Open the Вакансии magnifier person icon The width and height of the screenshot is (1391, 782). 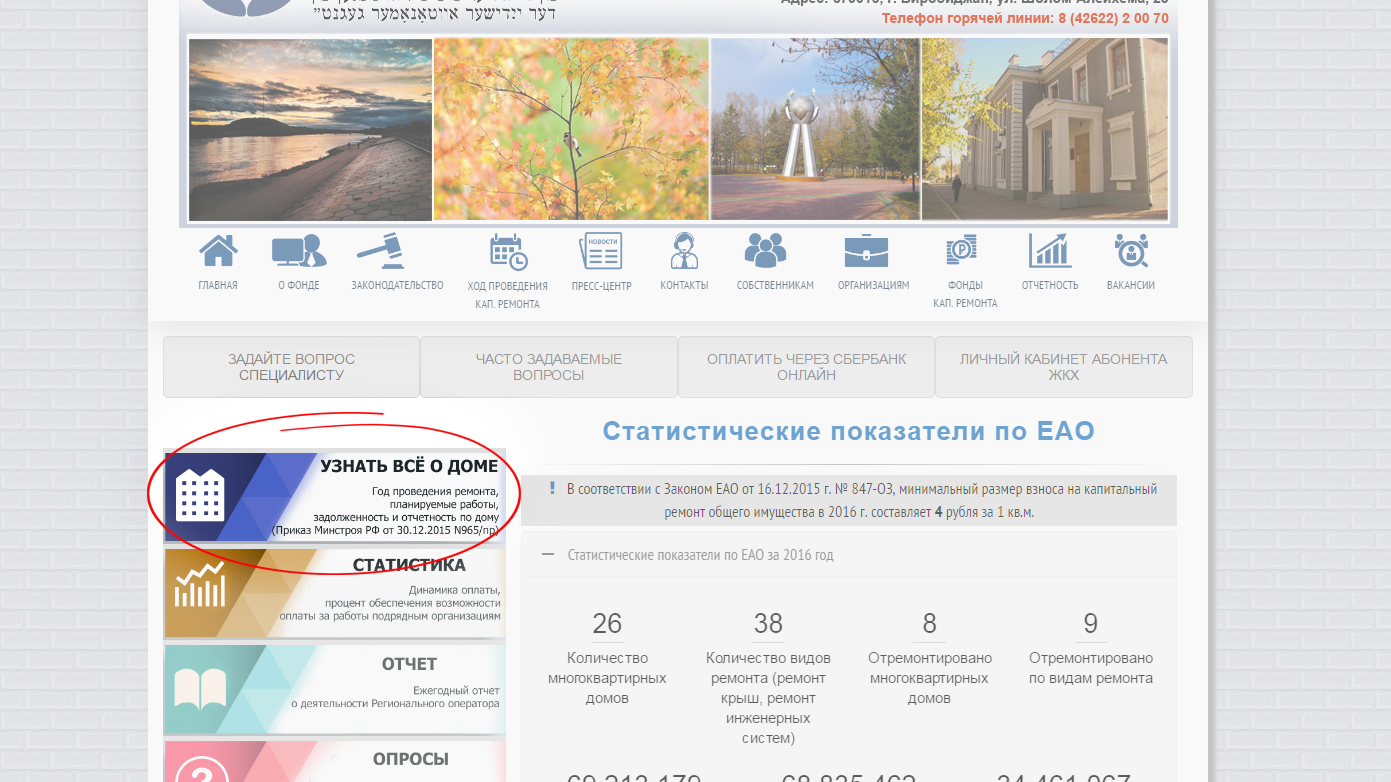click(x=1131, y=250)
